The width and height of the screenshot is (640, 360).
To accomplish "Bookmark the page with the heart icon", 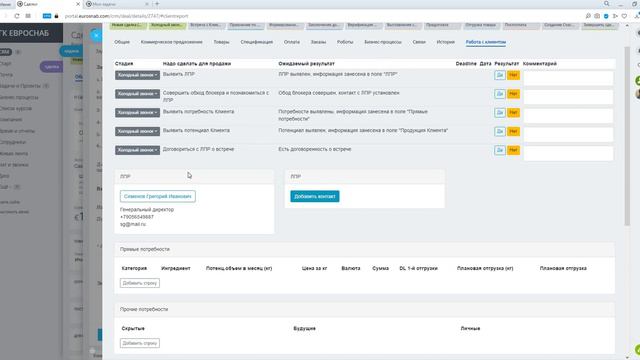I will [x=624, y=16].
